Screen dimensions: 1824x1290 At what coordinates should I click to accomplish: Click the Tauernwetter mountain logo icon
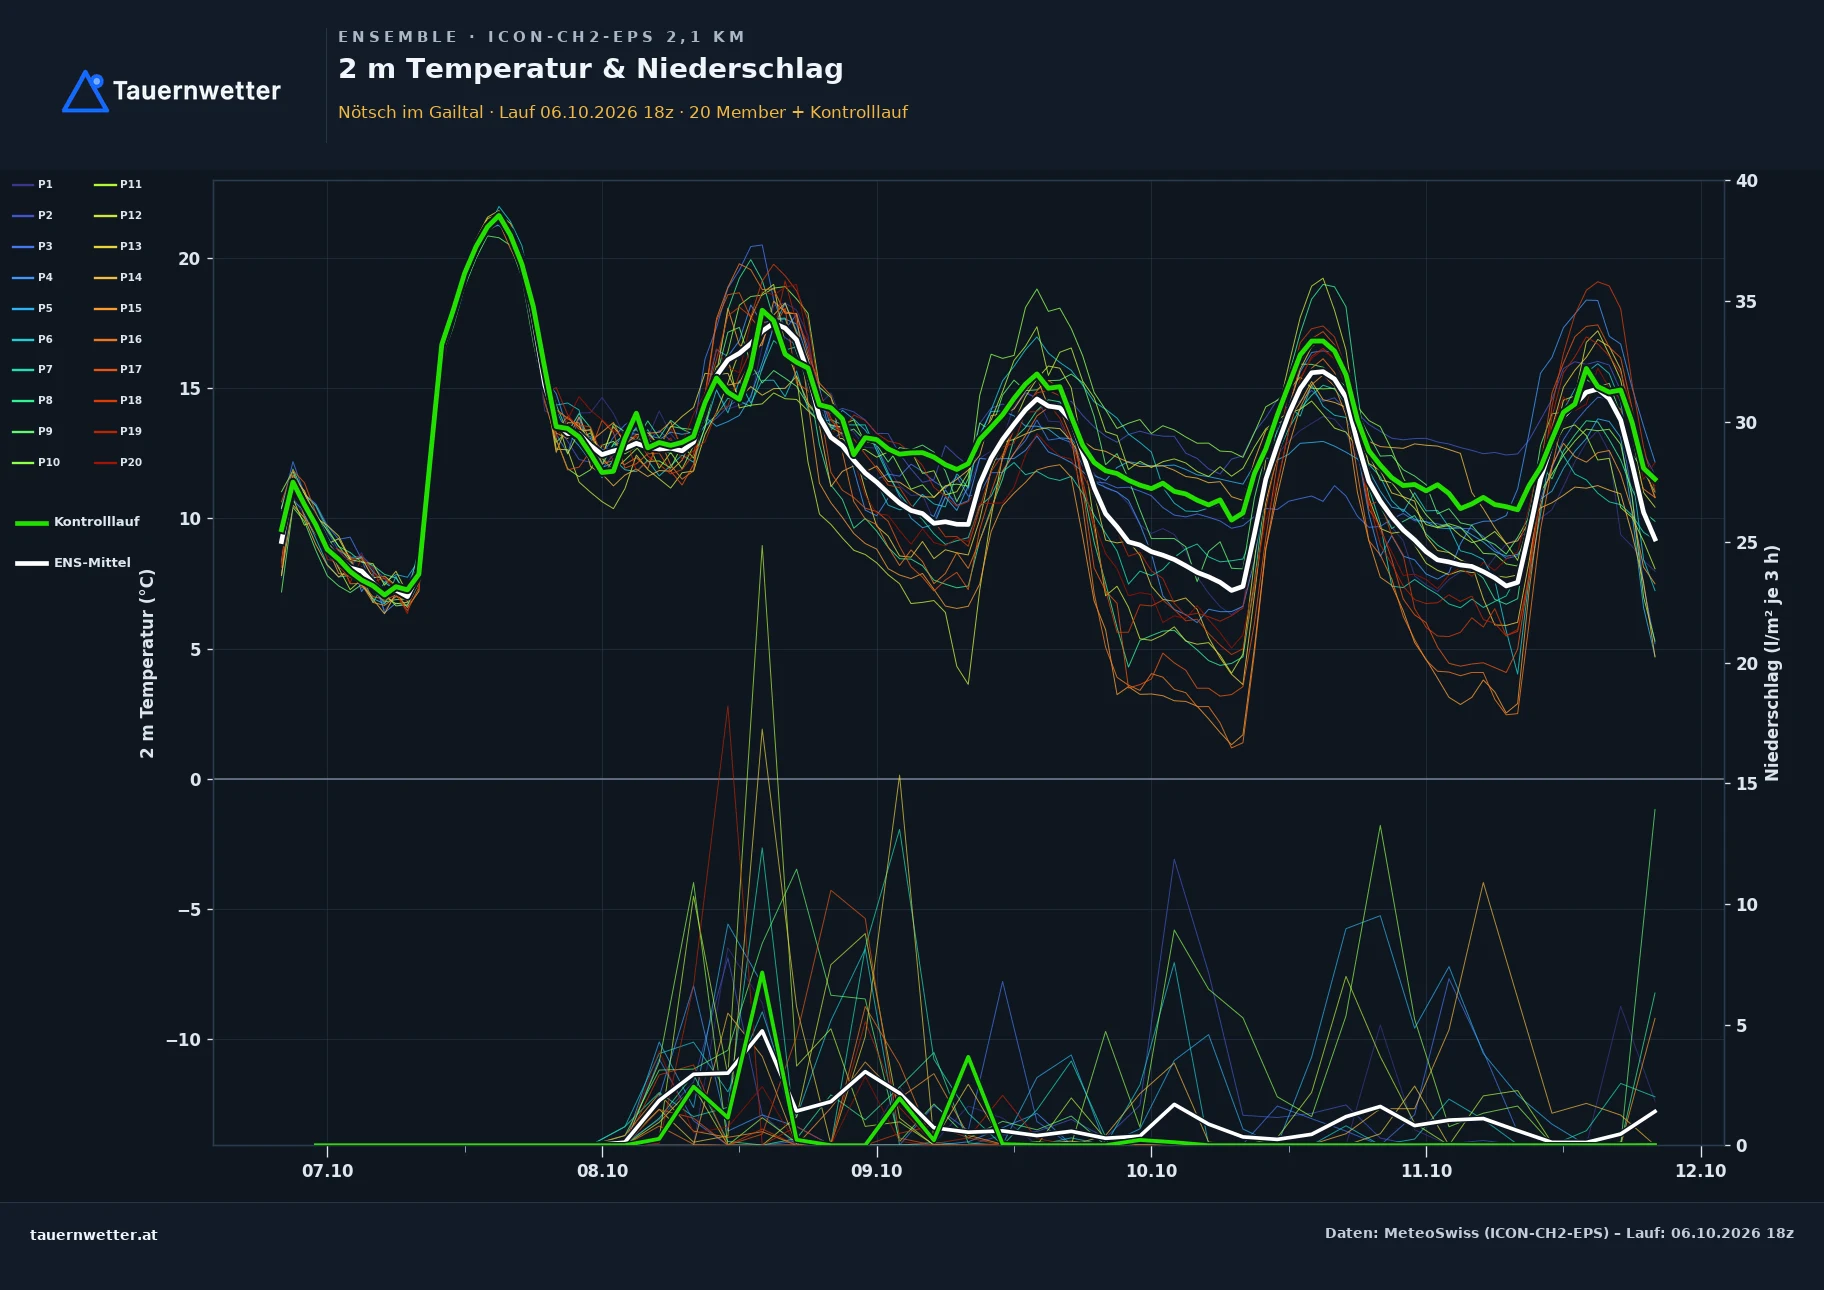click(85, 91)
